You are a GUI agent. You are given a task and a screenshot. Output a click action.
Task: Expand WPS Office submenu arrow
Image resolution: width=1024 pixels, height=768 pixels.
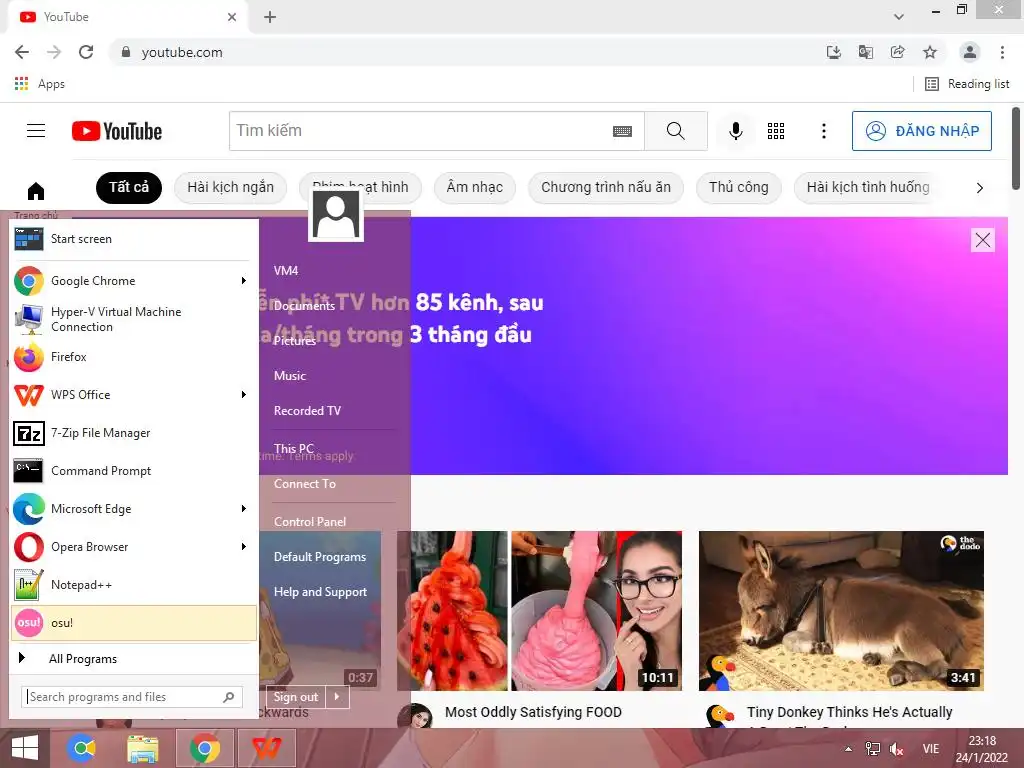(x=244, y=394)
